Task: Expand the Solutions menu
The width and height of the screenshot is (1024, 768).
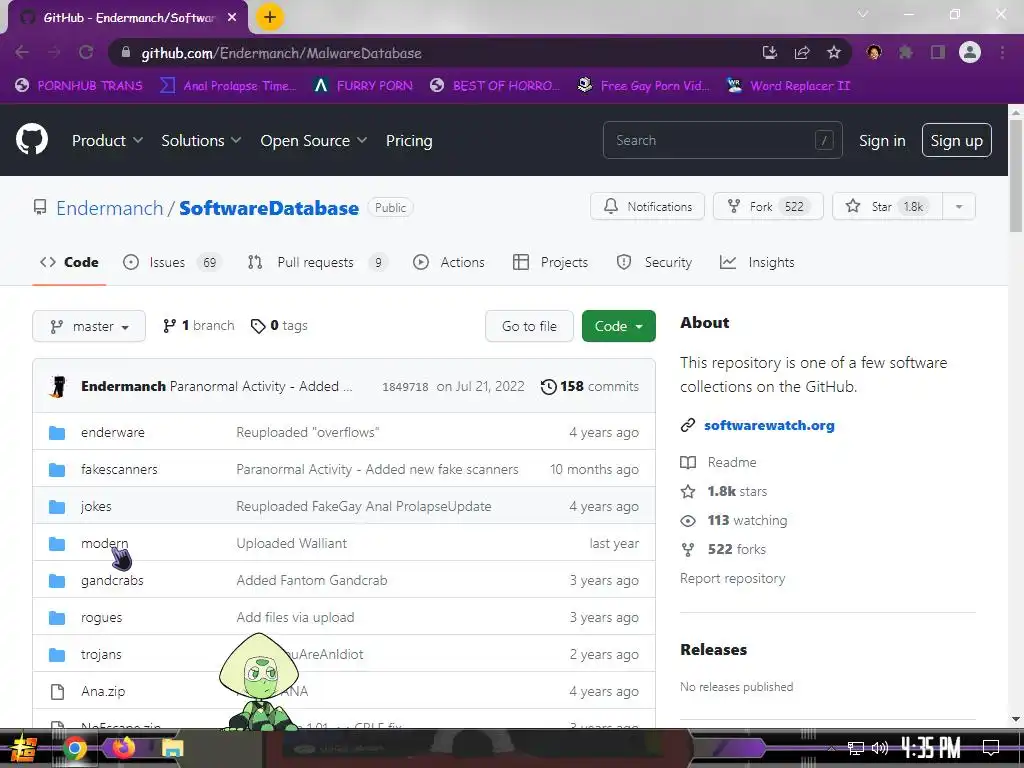Action: click(x=201, y=140)
